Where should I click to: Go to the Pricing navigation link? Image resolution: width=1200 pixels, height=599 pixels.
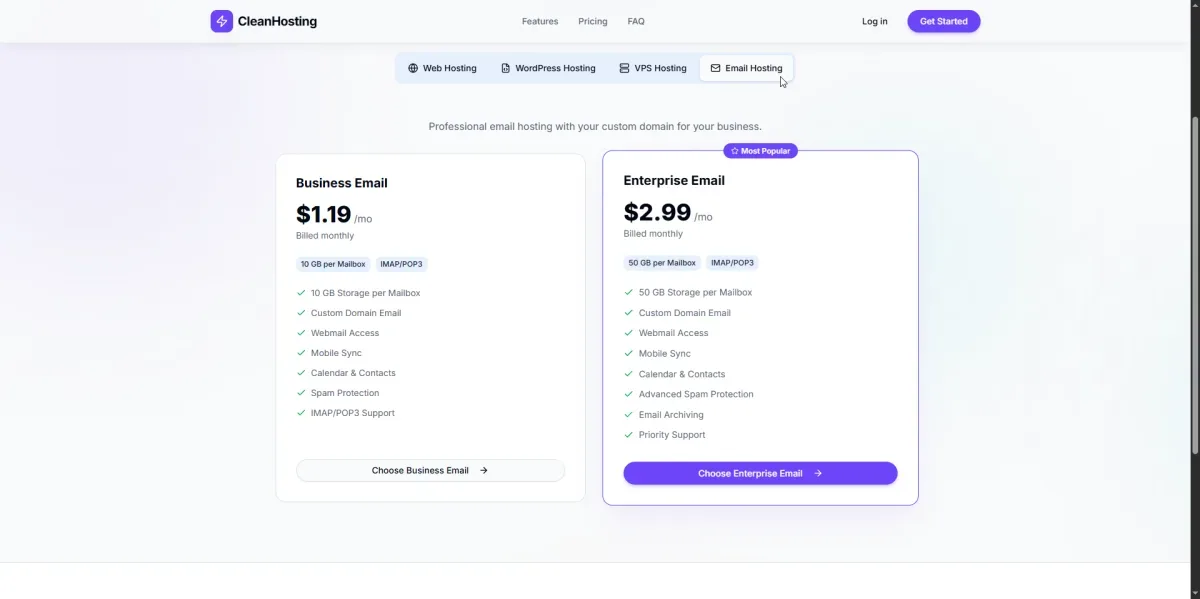click(x=593, y=21)
